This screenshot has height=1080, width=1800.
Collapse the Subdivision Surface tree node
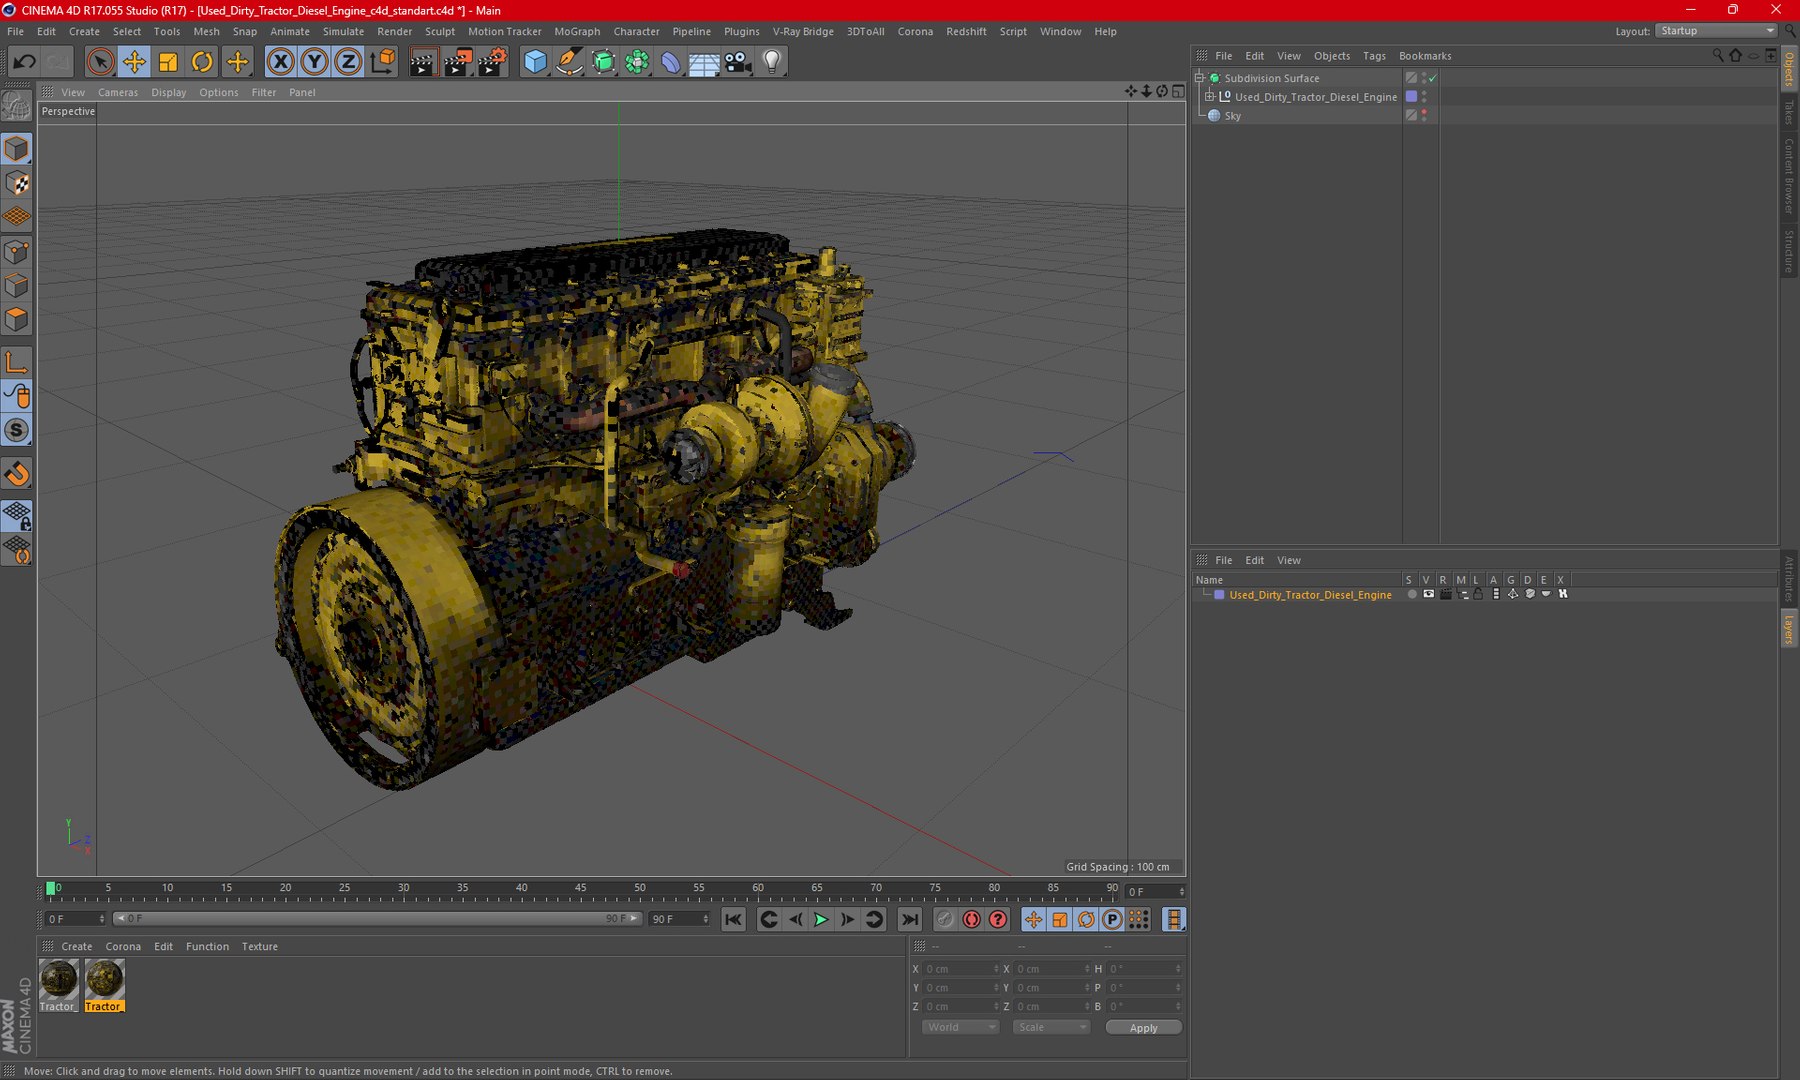pyautogui.click(x=1200, y=78)
